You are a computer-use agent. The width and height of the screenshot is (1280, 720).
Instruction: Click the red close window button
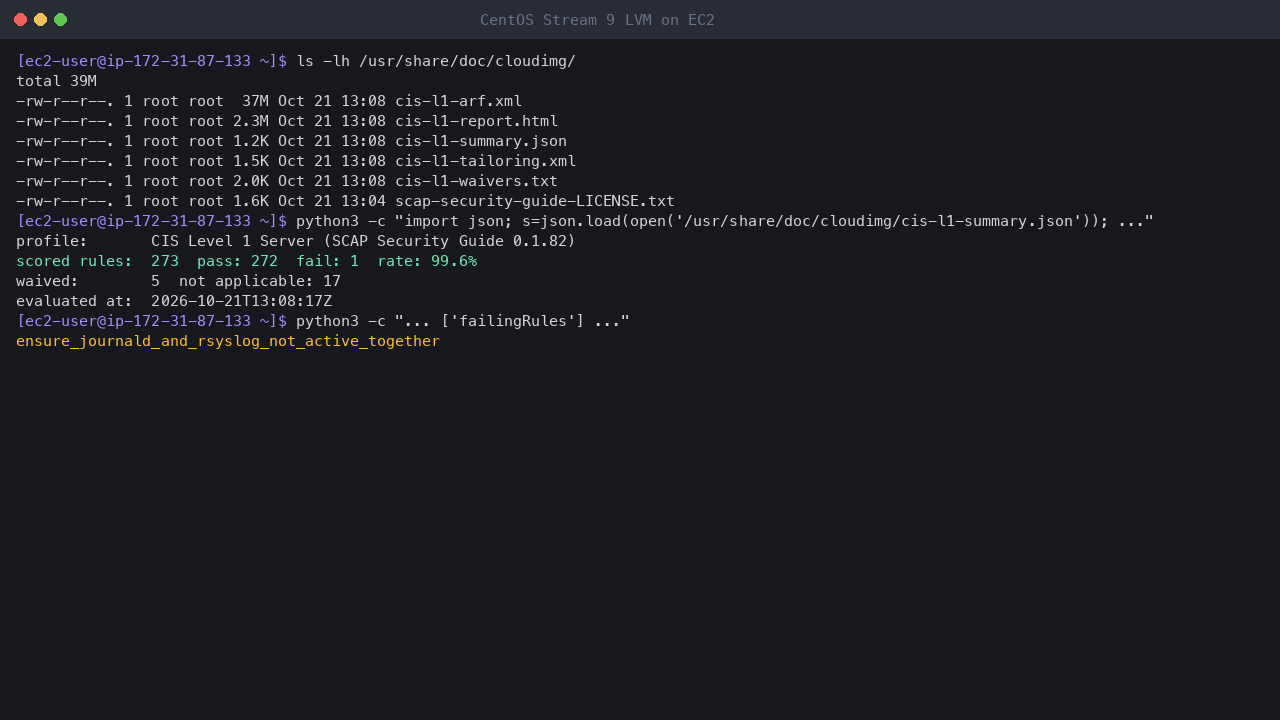pos(20,19)
